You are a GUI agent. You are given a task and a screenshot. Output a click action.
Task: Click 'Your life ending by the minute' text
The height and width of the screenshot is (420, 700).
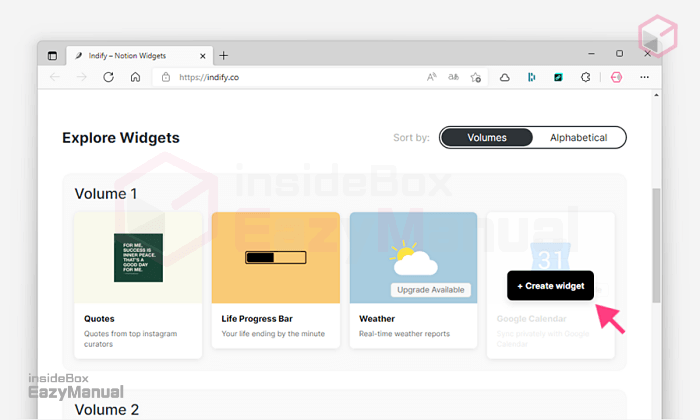(273, 333)
